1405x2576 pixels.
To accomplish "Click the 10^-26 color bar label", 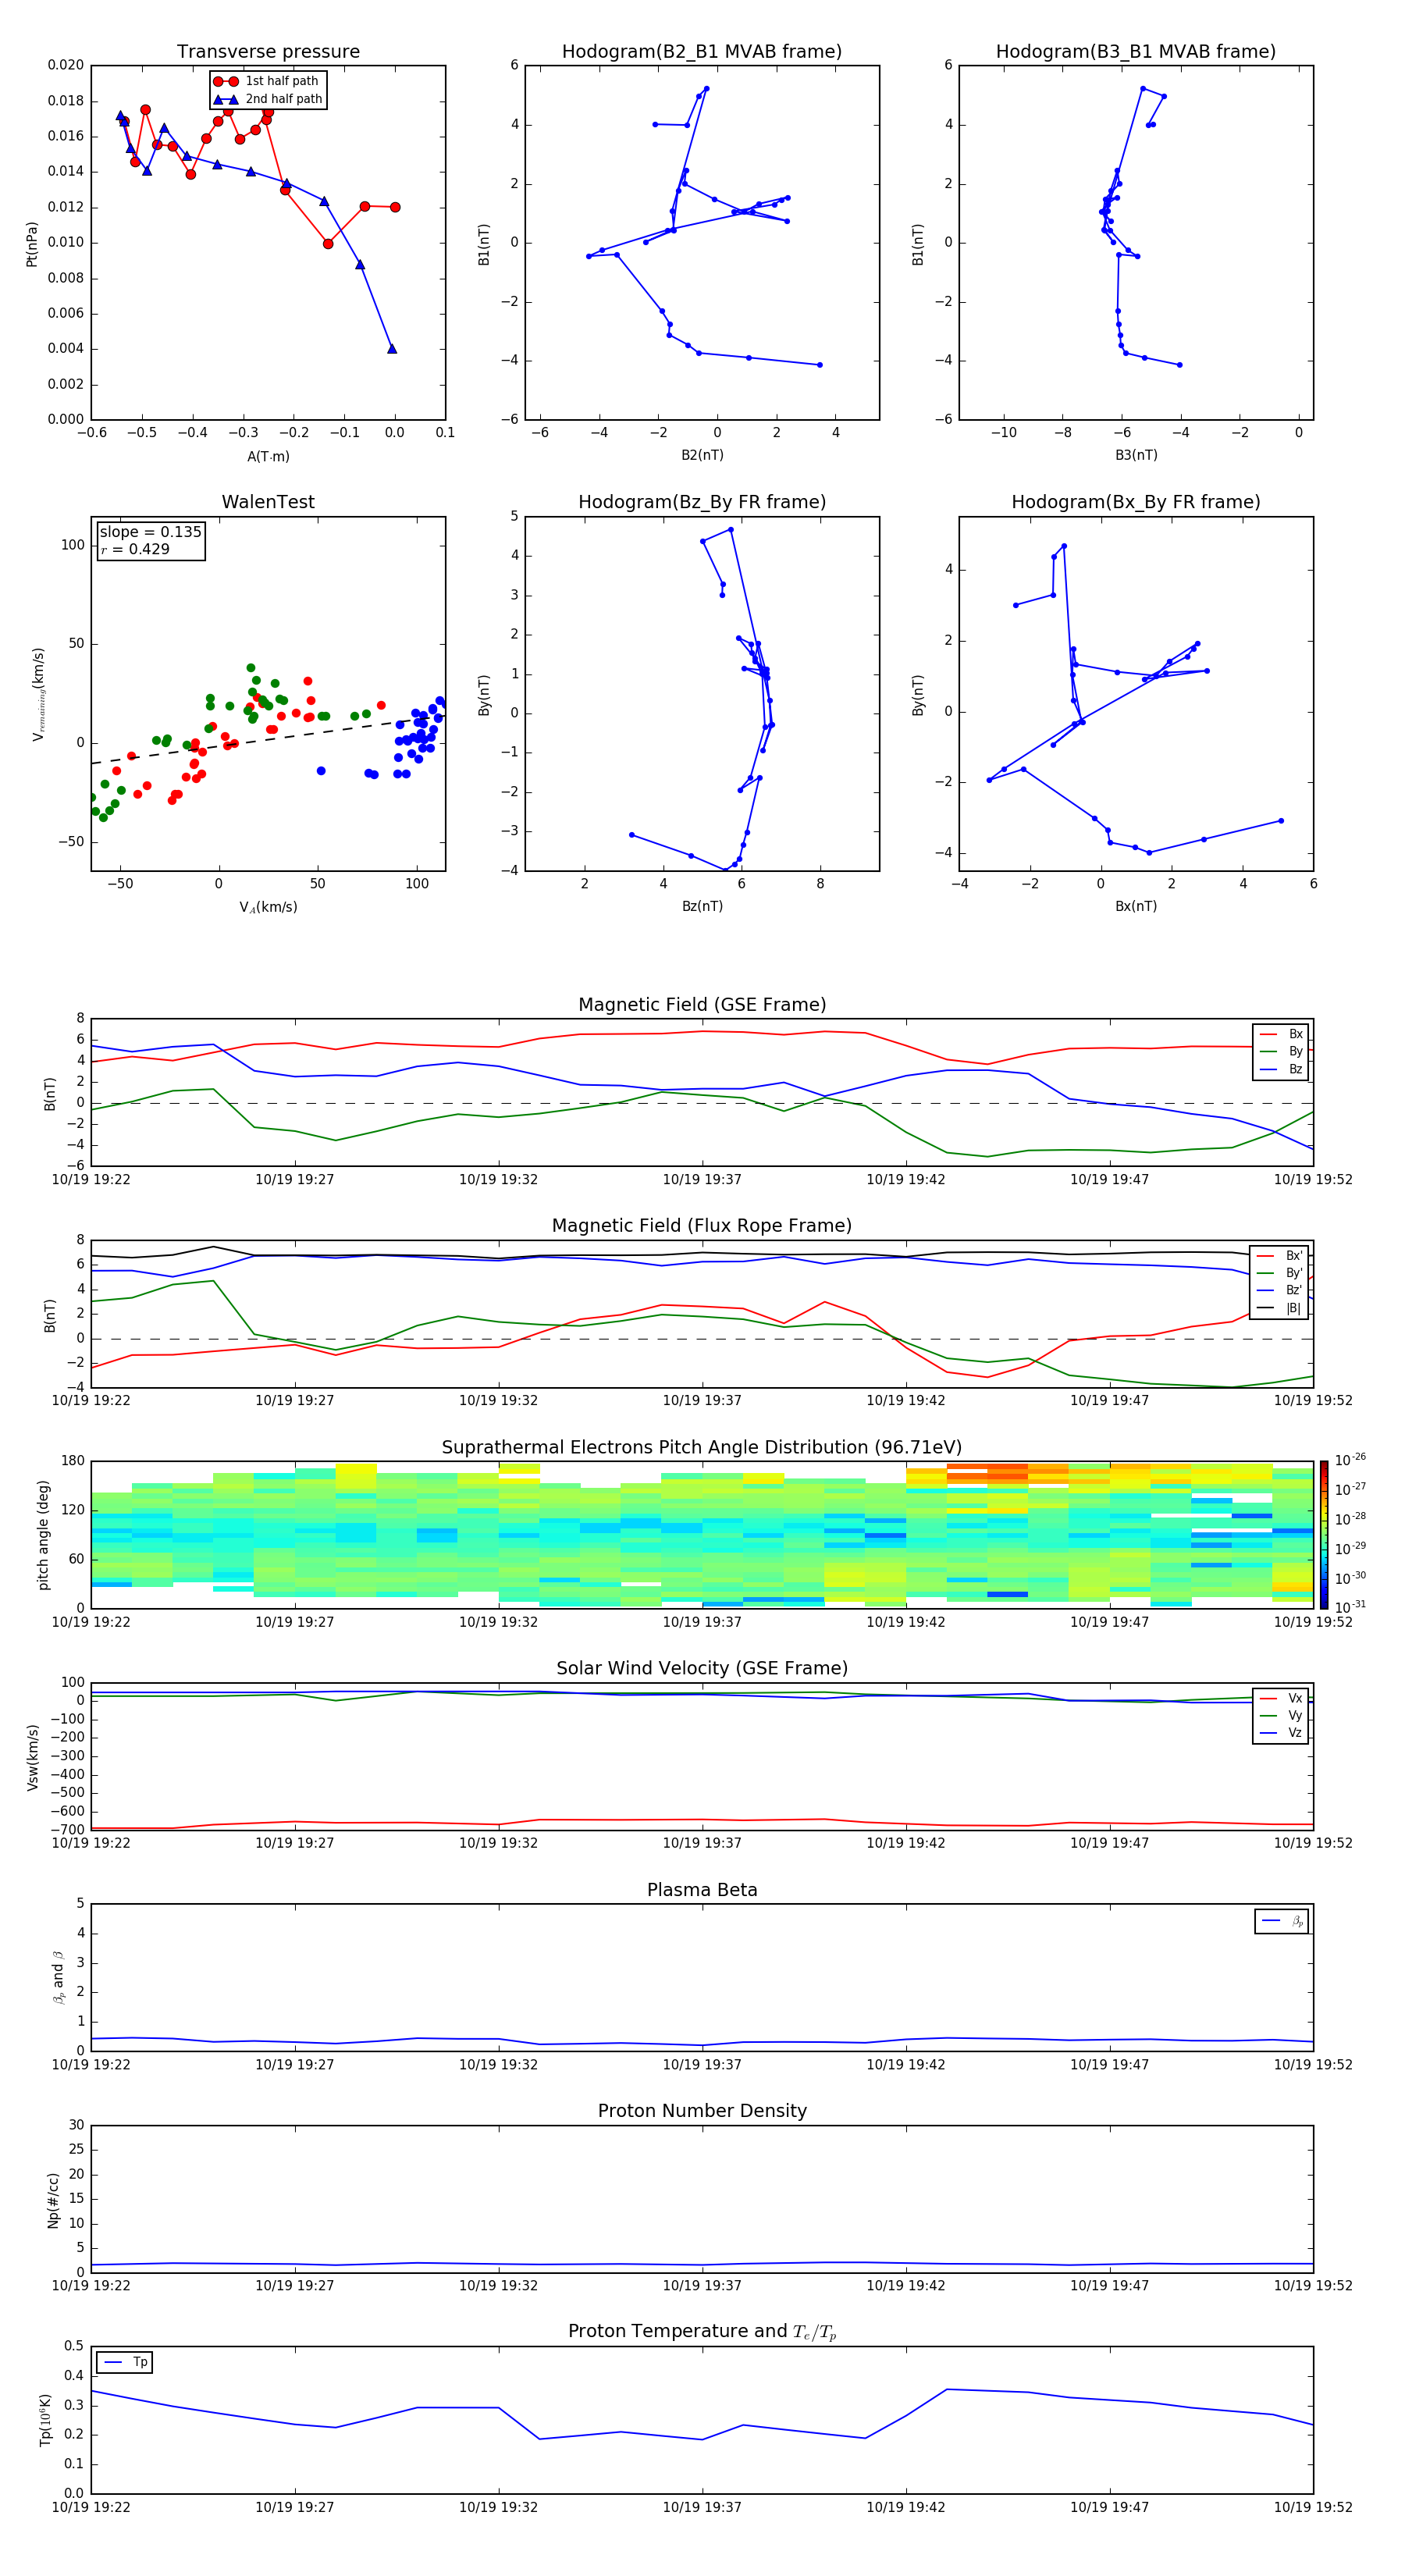I will point(1350,1461).
